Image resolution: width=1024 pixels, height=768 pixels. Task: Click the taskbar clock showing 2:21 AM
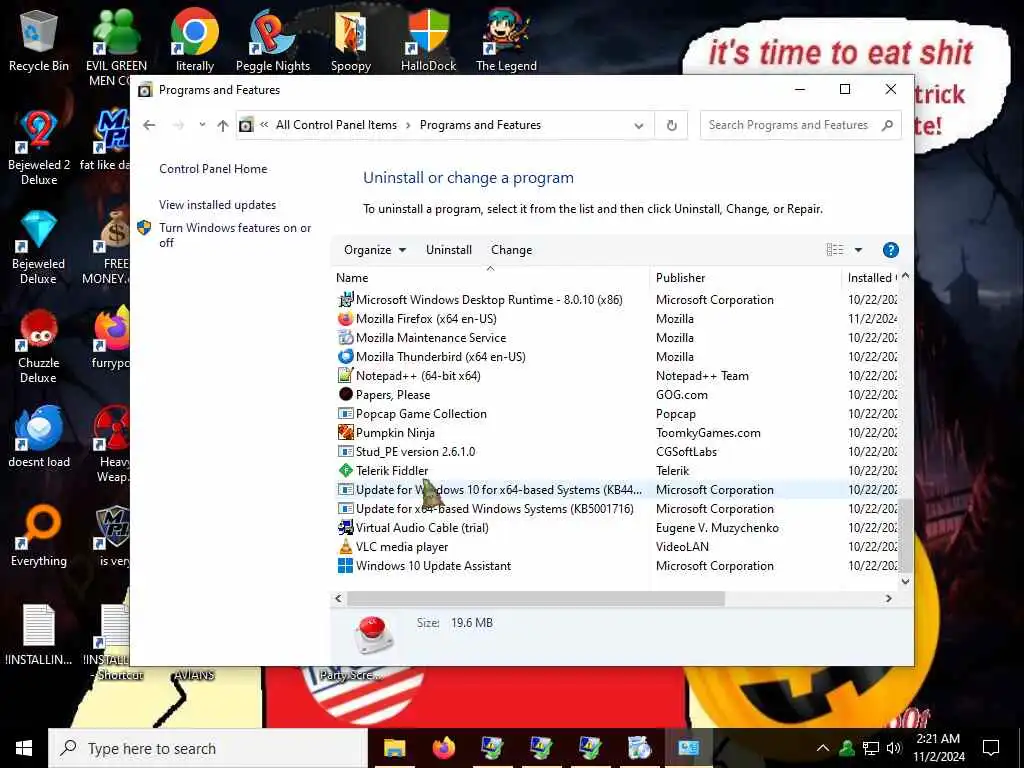tap(938, 748)
